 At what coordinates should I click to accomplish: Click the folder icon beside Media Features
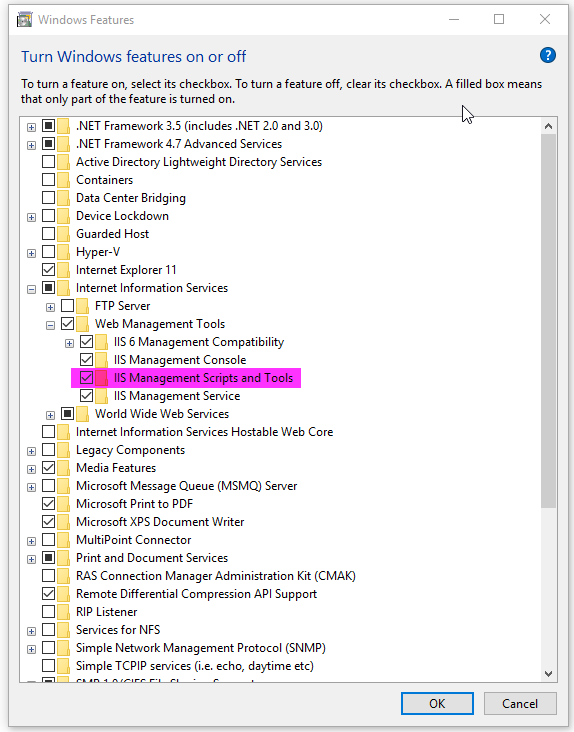[x=63, y=468]
